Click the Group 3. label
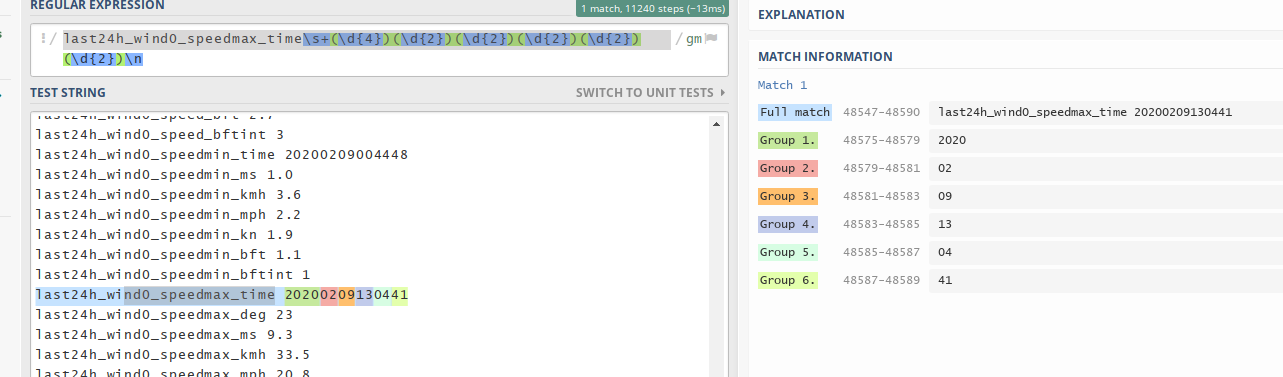This screenshot has height=377, width=1283. coord(788,196)
